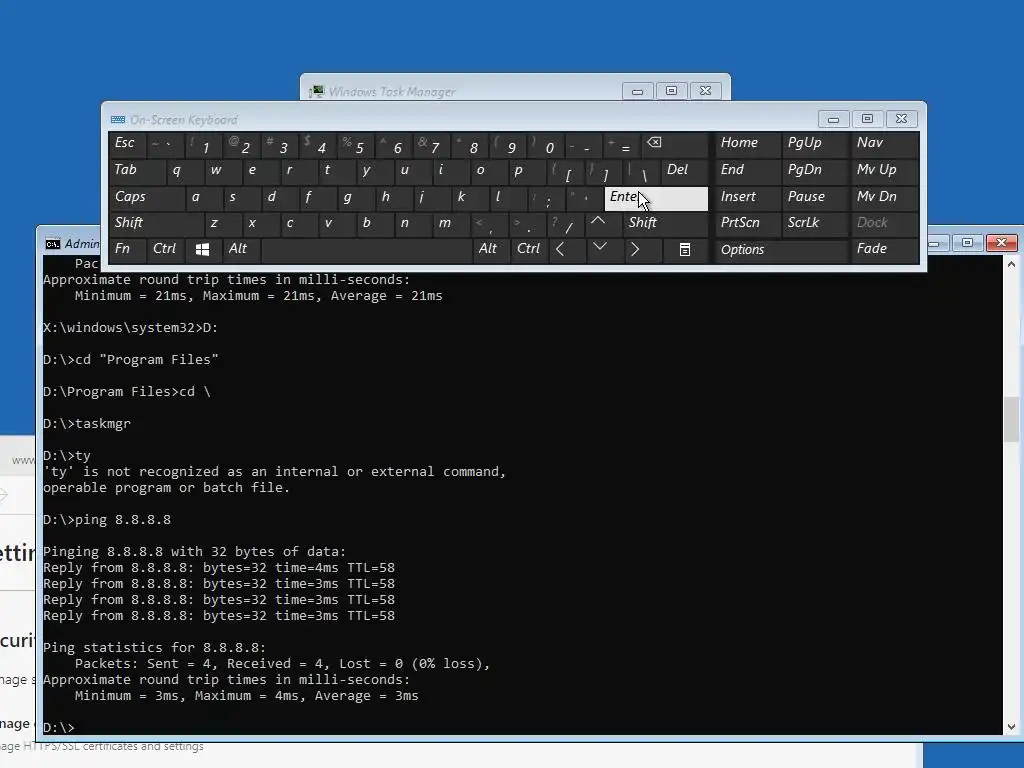1024x768 pixels.
Task: Click the Home key
Action: 748,144
